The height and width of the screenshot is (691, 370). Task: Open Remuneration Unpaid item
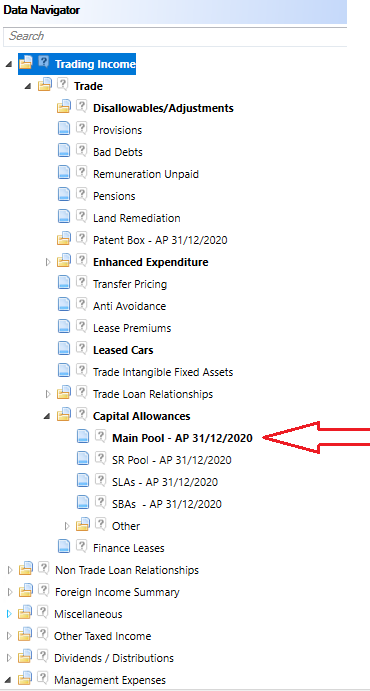coord(146,174)
